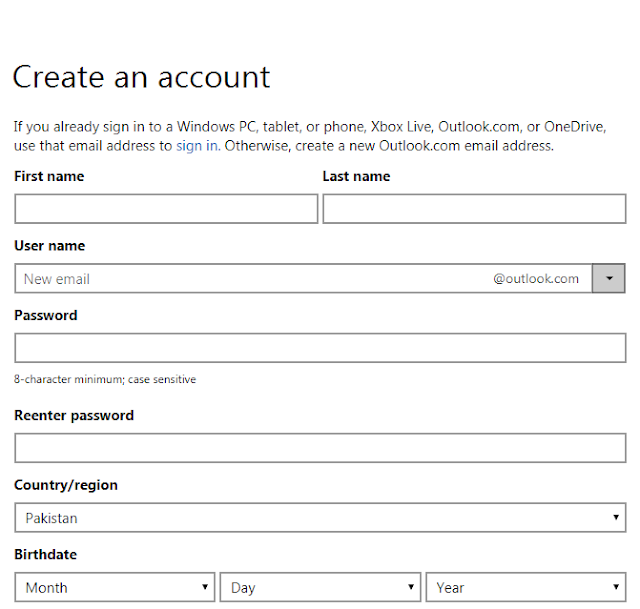The height and width of the screenshot is (609, 640).
Task: Click the 'User name' label
Action: (49, 246)
